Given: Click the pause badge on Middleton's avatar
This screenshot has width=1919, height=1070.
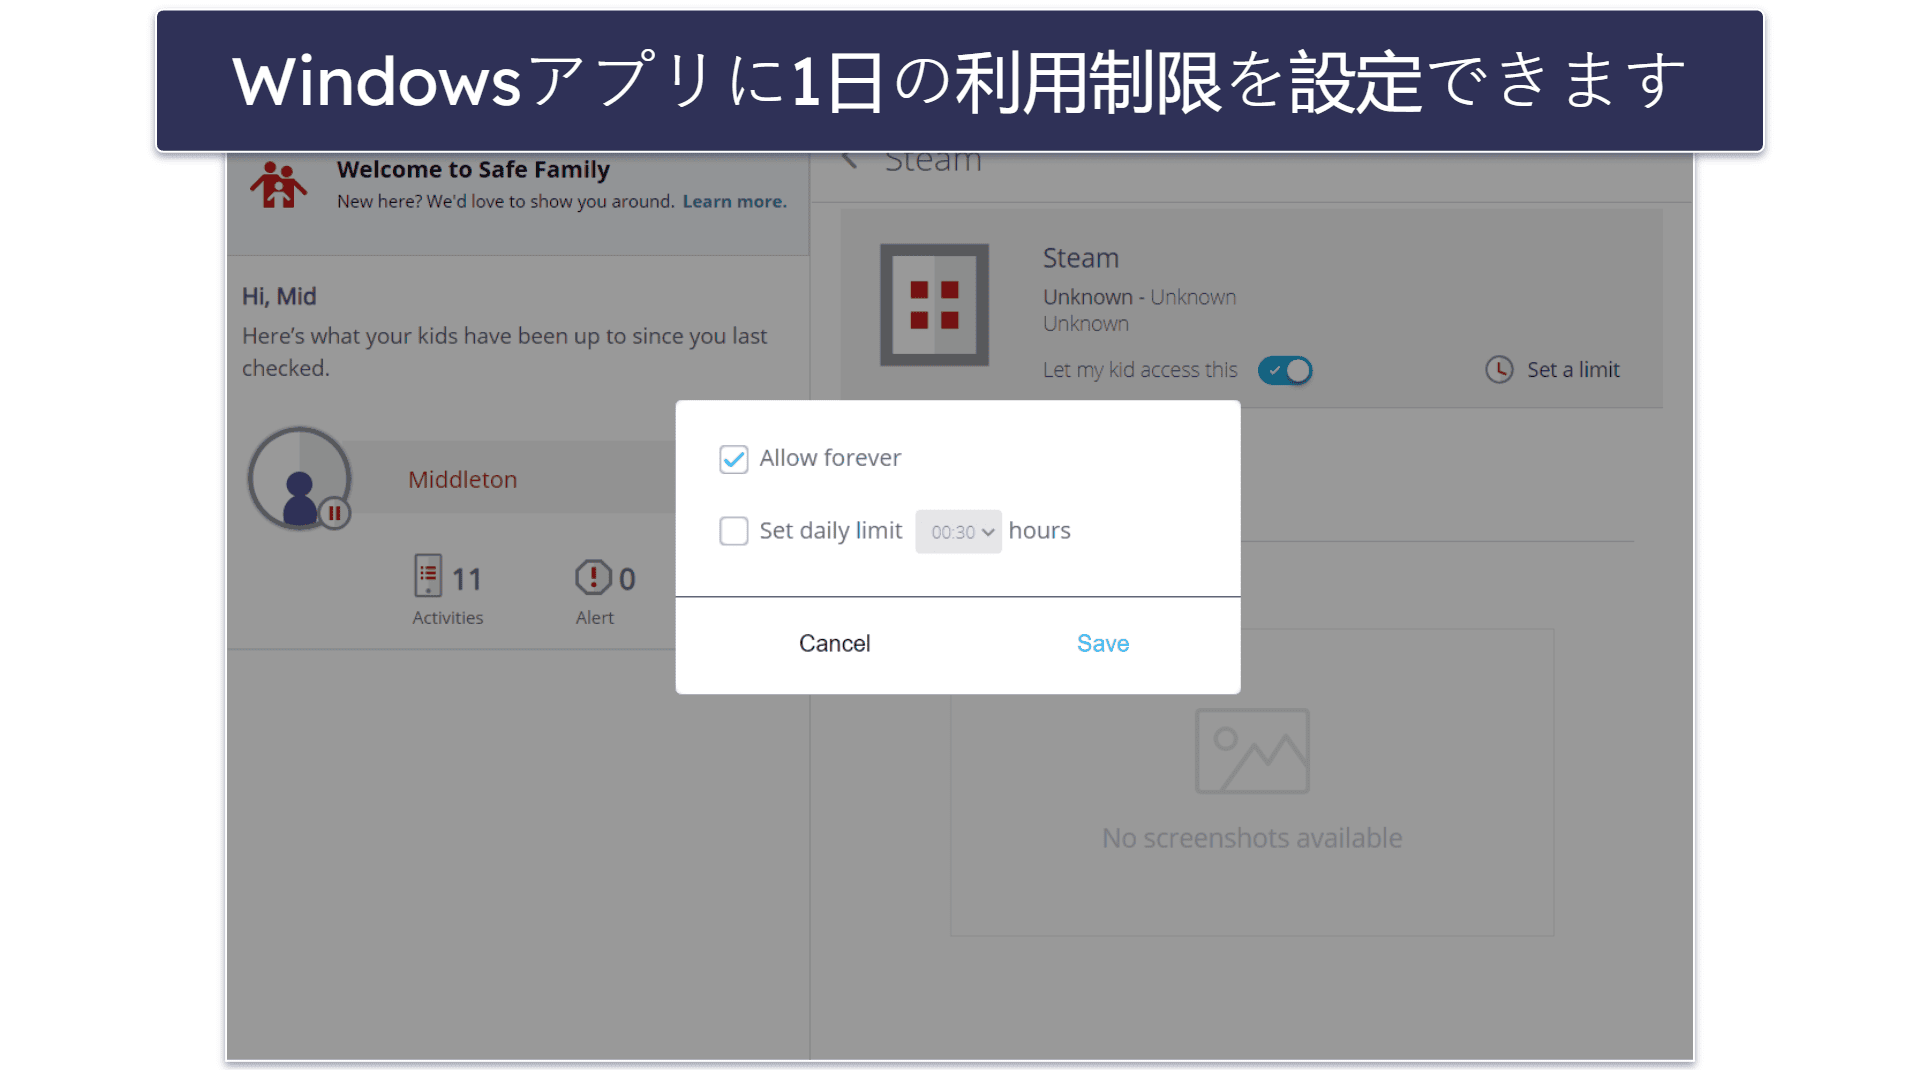Looking at the screenshot, I should (x=335, y=514).
